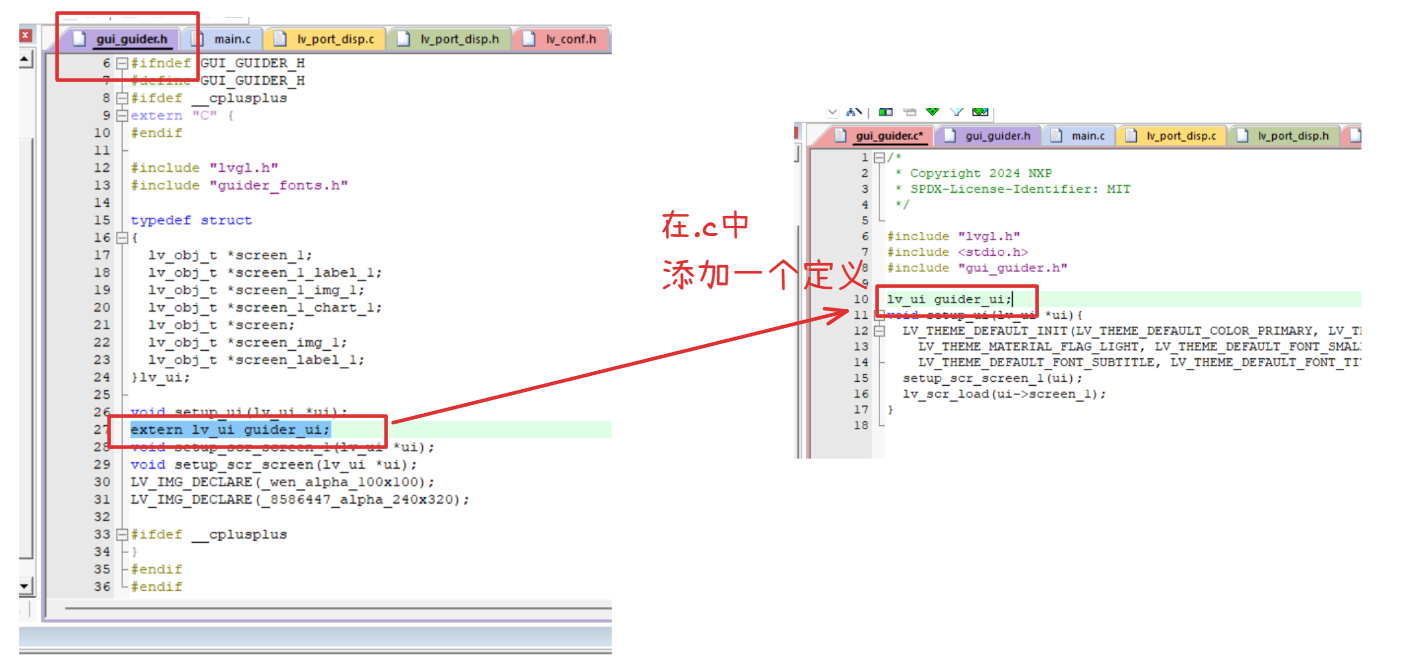Click line '#include "guider_fonts.h"'
This screenshot has height=659, width=1420.
240,185
